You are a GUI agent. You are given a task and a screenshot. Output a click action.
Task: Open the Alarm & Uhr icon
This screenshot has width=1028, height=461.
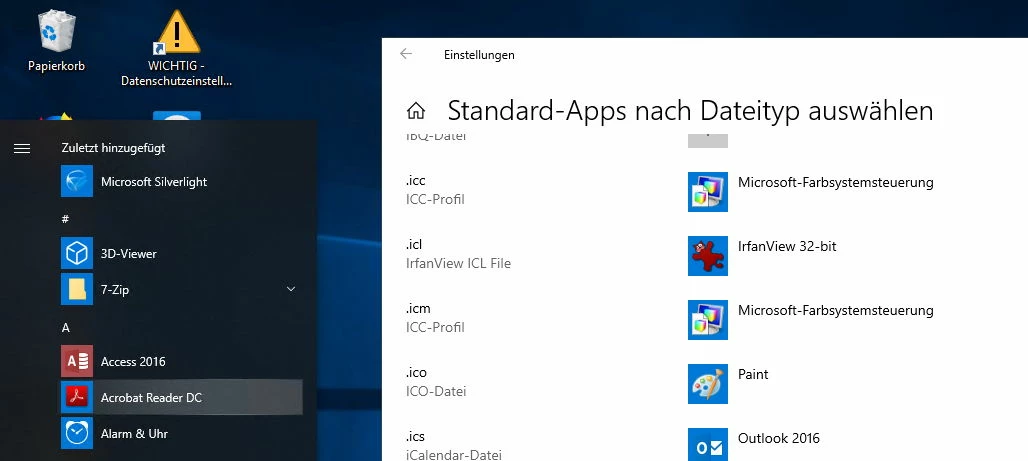[77, 433]
